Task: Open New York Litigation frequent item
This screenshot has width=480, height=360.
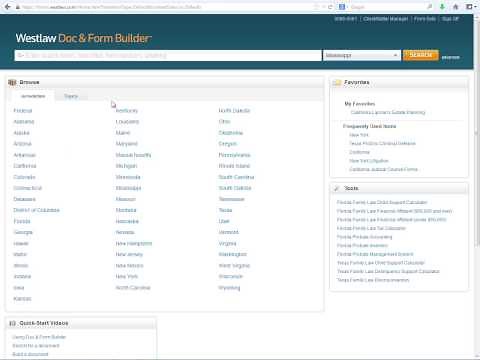Action: [x=369, y=161]
